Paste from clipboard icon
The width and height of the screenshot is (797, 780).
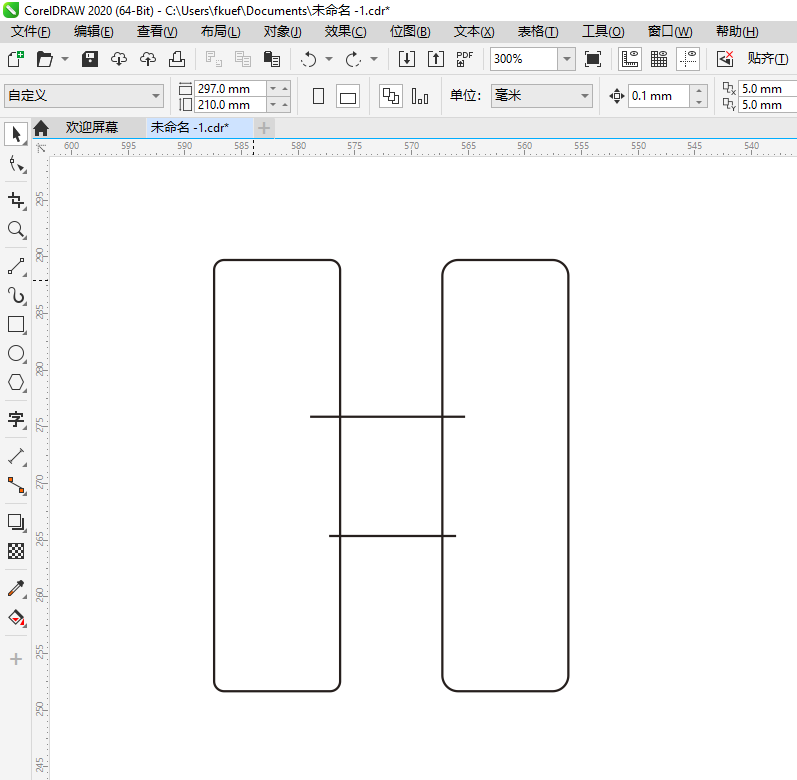[272, 59]
